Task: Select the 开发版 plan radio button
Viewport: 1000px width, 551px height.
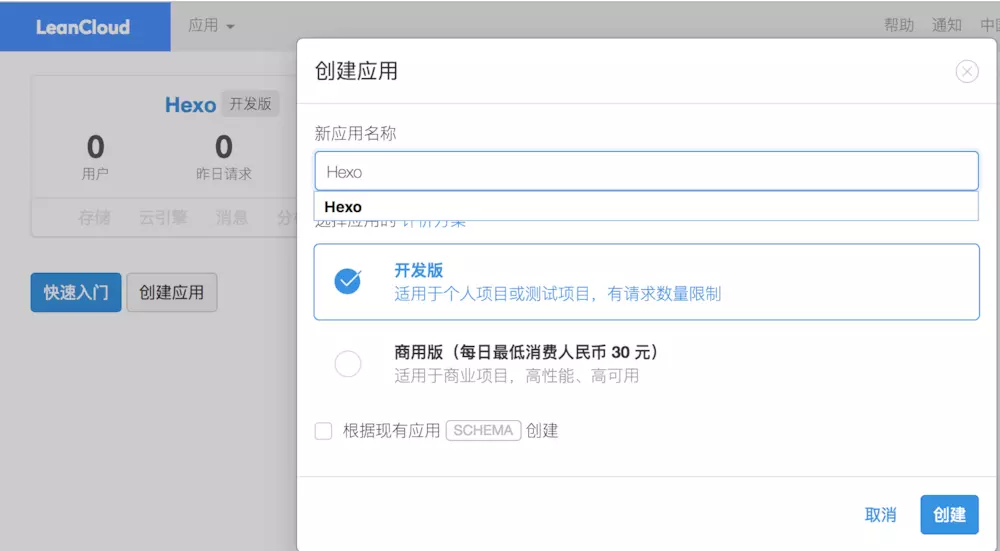Action: coord(348,281)
